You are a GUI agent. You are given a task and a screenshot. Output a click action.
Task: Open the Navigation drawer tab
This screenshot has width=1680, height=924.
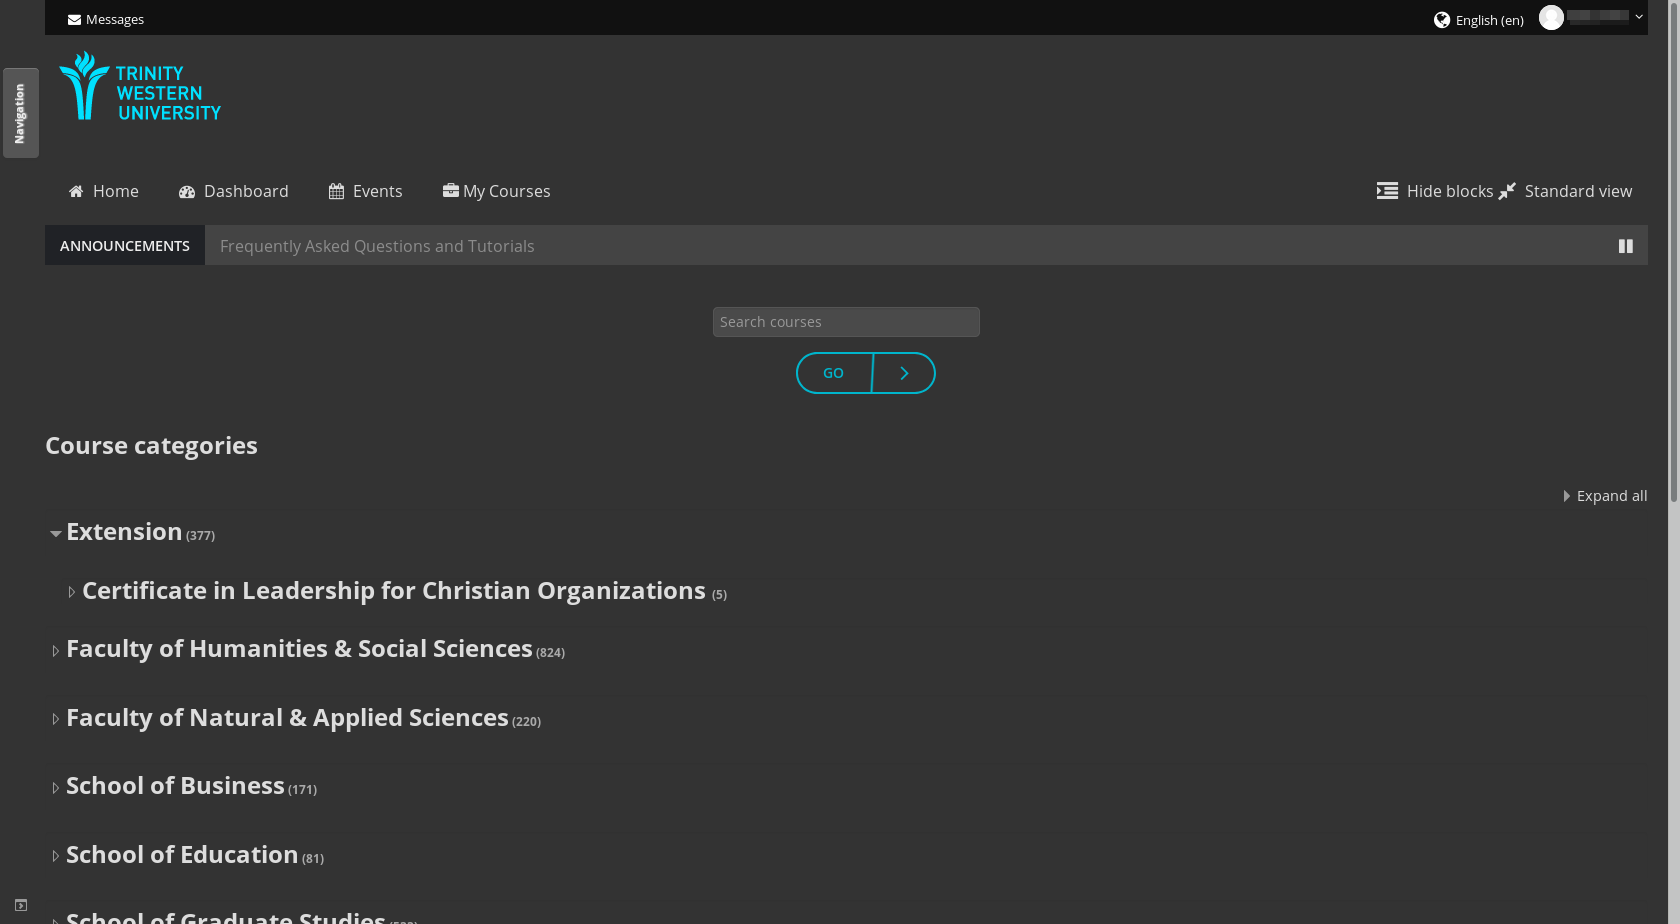20,112
